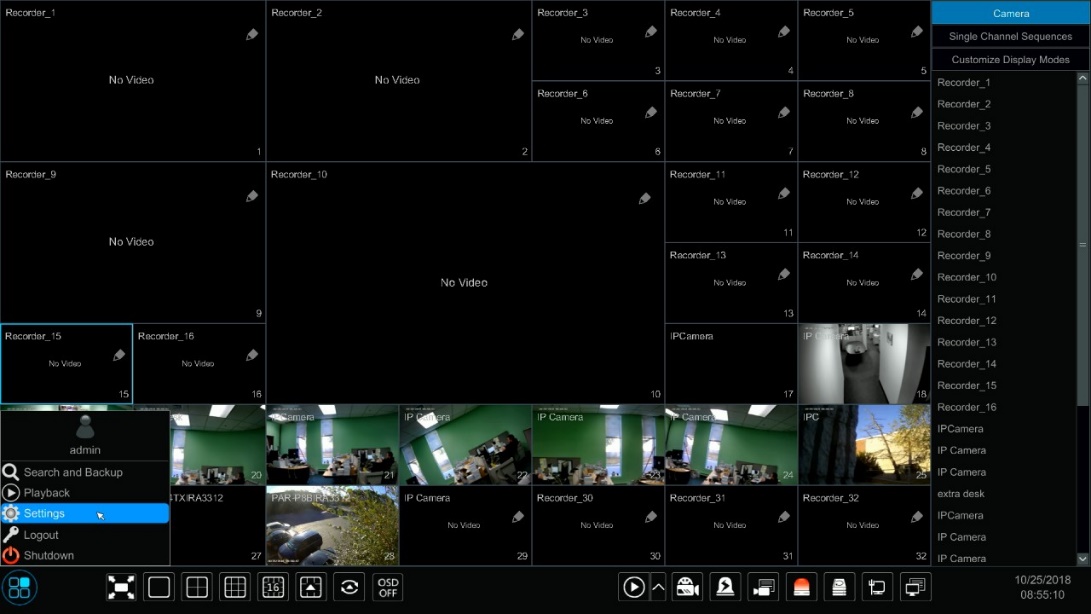This screenshot has height=614, width=1091.
Task: Open the Customize Display Modes tab
Action: (x=1010, y=60)
